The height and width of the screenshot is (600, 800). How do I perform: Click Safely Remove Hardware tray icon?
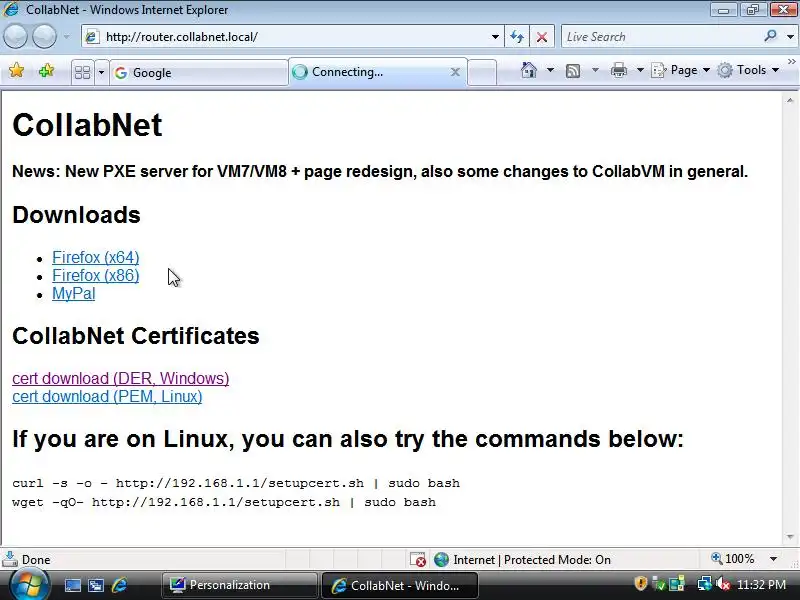659,584
